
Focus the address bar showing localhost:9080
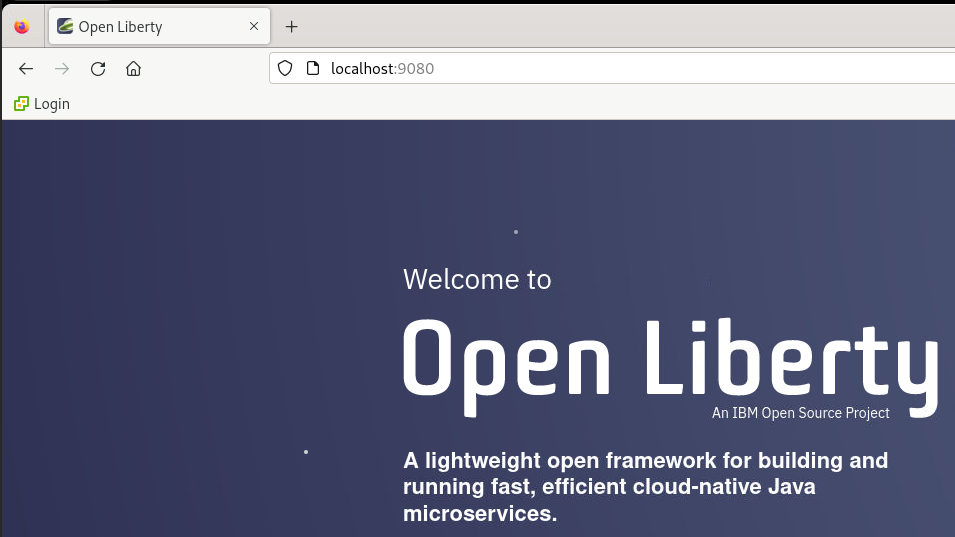600,69
